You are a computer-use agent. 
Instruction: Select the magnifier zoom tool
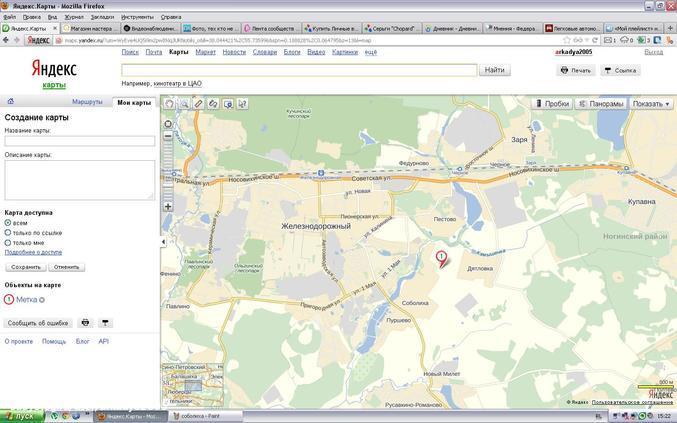183,103
